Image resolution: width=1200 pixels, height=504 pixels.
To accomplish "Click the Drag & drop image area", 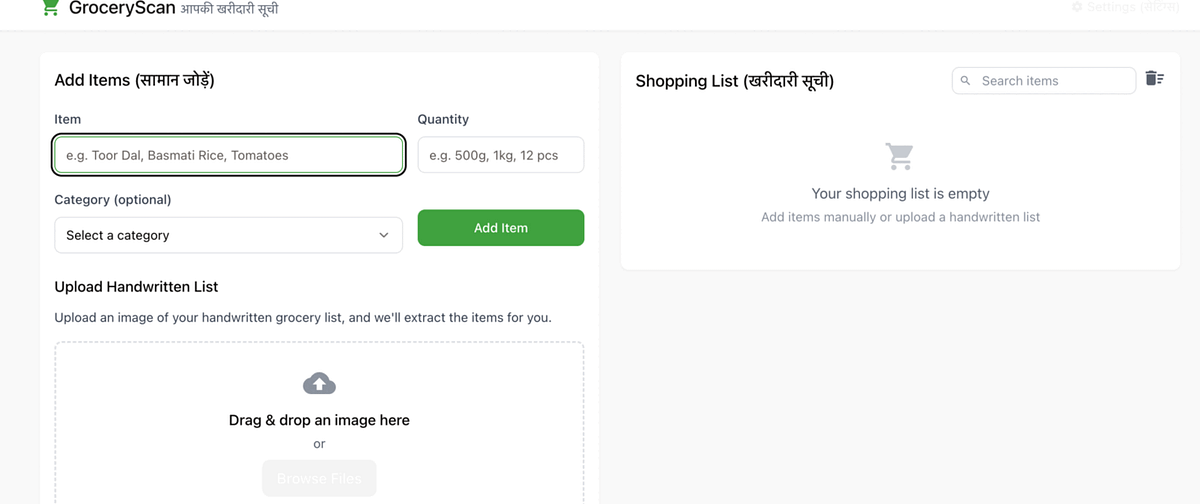I will click(x=319, y=423).
